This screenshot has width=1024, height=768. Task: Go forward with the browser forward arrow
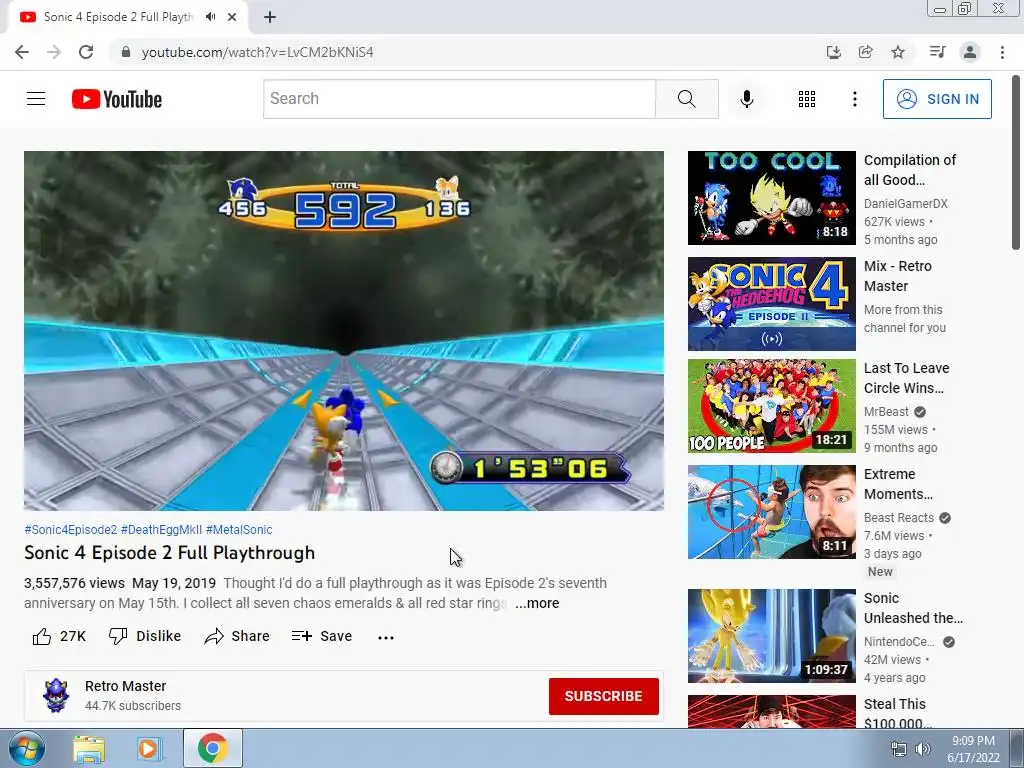click(54, 52)
